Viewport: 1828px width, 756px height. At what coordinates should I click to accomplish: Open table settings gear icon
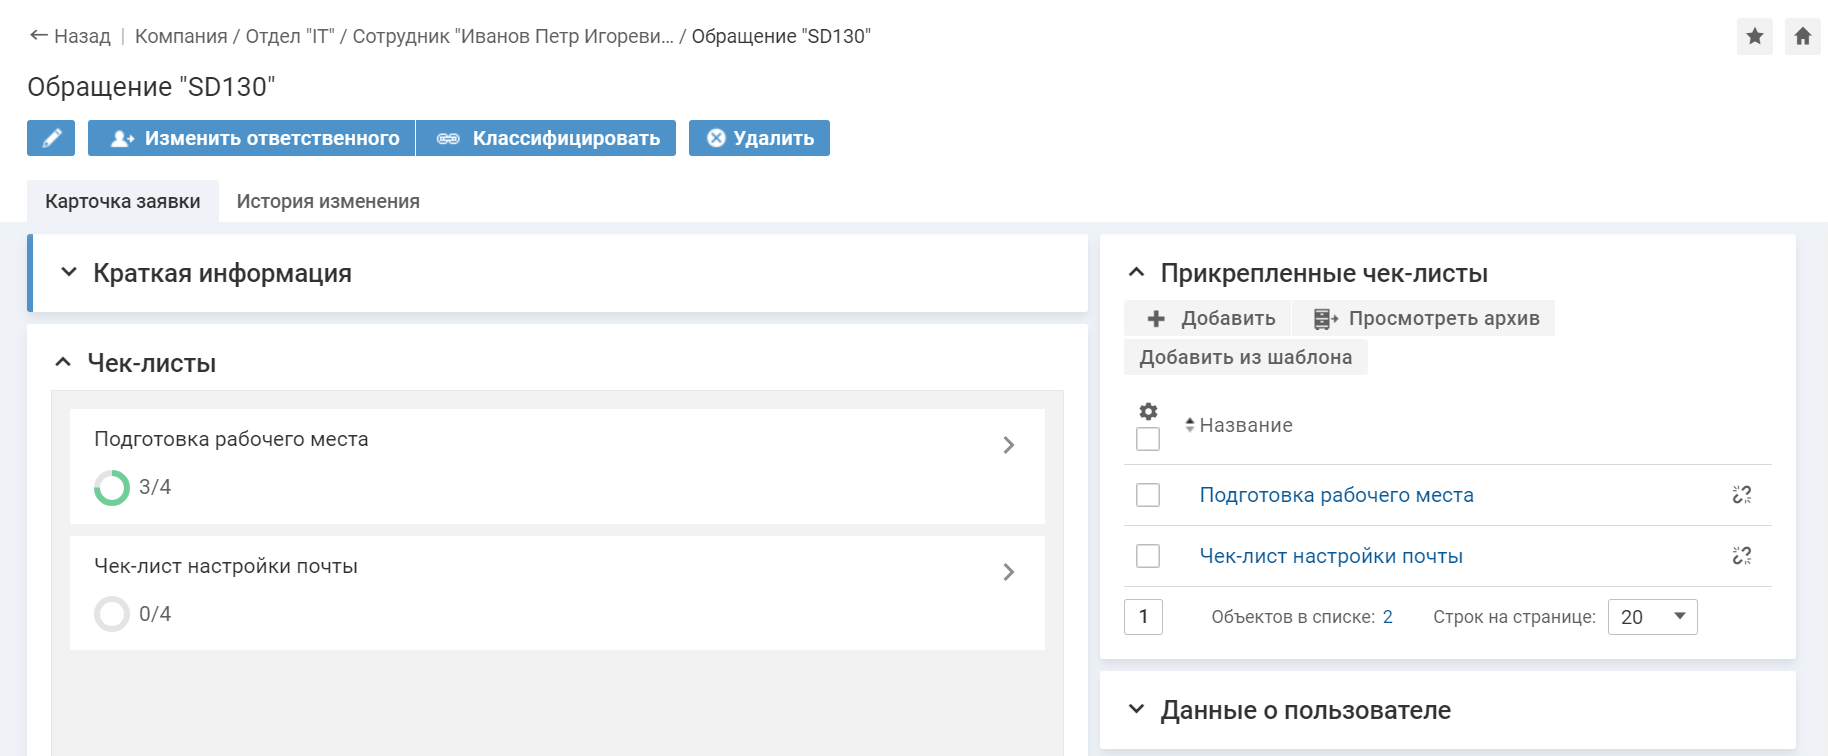coord(1148,411)
